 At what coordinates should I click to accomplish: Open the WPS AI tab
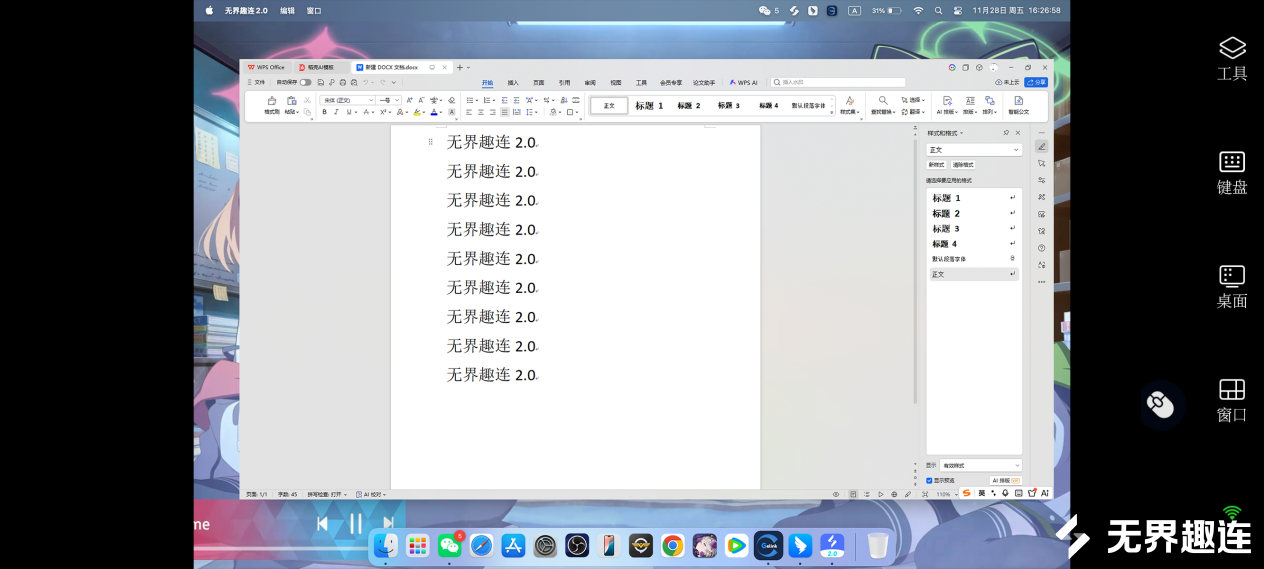tap(744, 83)
